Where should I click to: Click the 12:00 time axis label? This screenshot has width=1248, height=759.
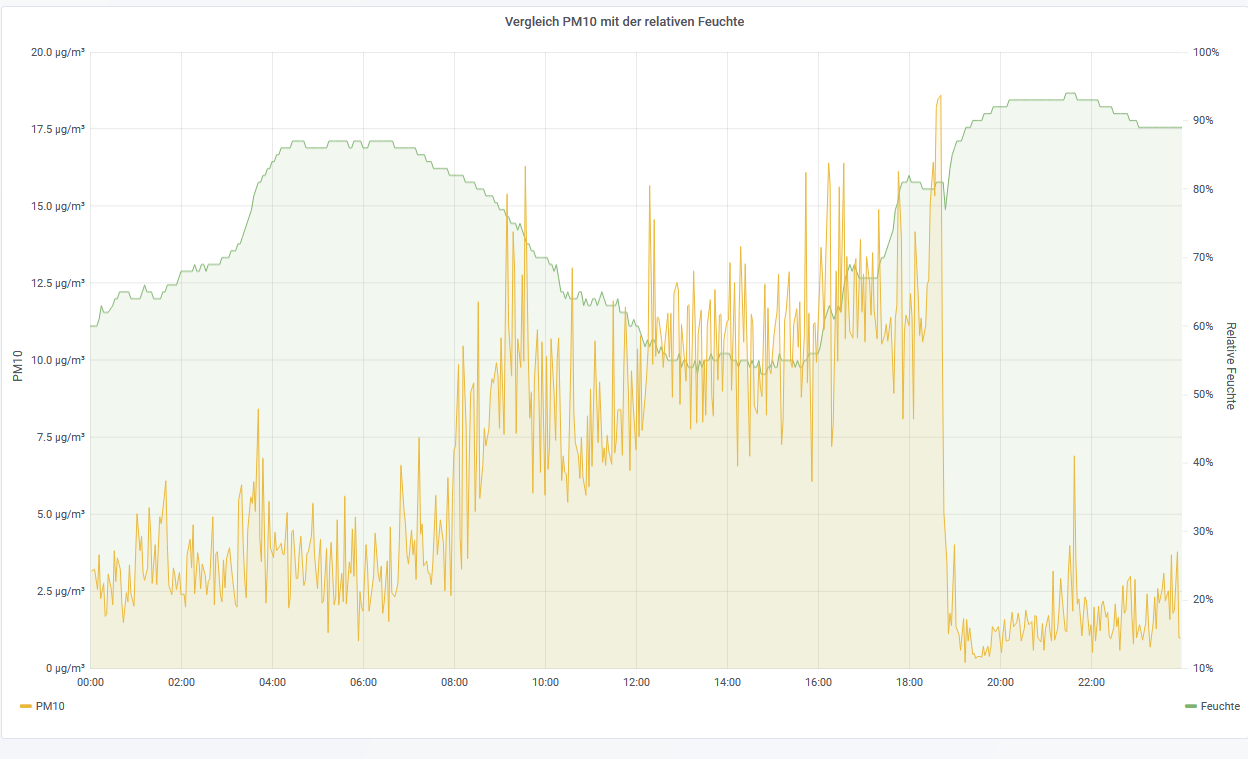coord(636,682)
